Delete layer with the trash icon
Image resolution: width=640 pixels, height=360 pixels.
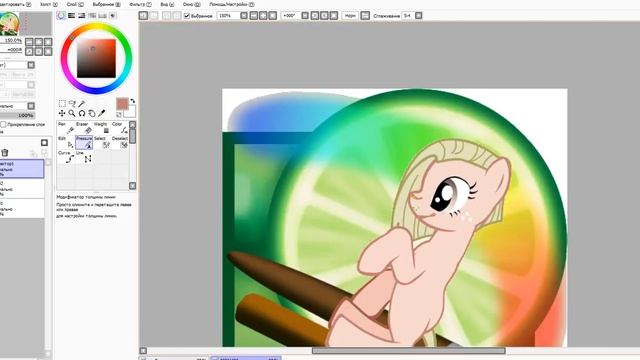(5, 153)
